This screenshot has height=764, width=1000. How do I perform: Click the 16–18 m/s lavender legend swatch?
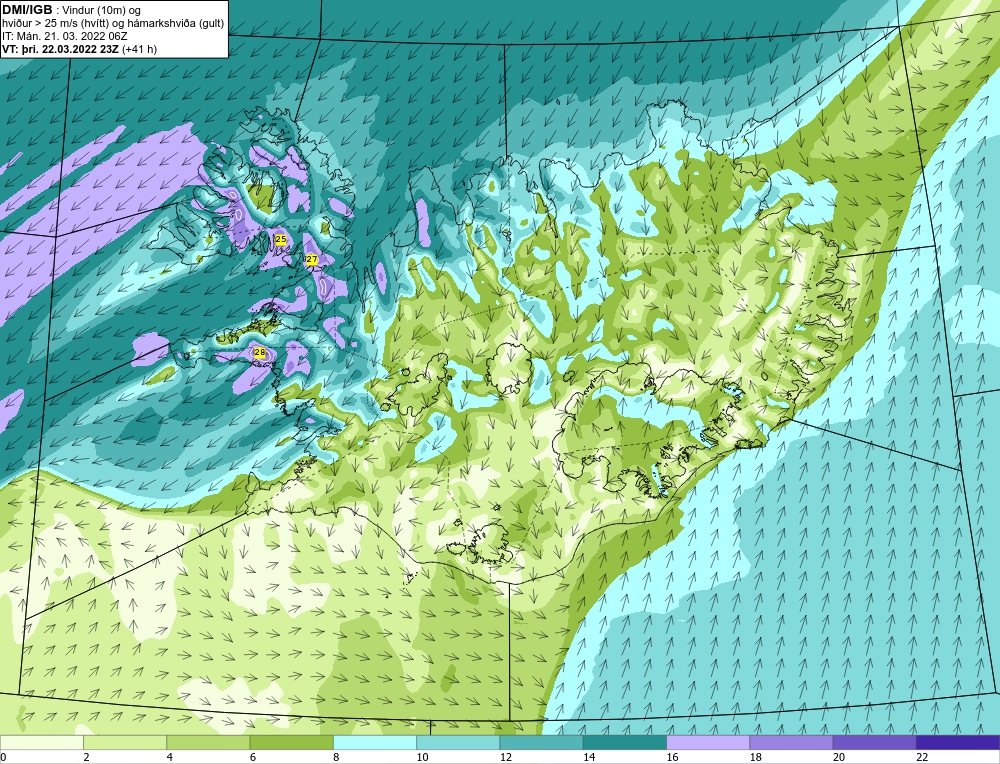coord(708,742)
